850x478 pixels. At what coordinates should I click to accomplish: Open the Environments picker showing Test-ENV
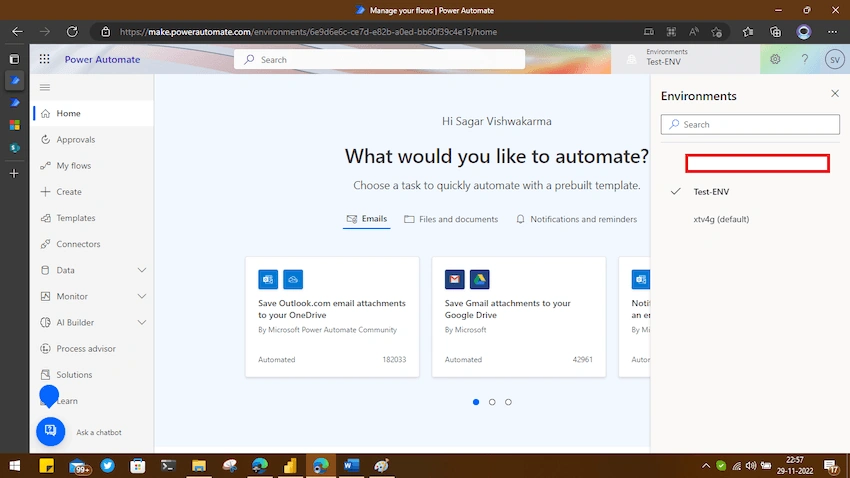point(685,59)
